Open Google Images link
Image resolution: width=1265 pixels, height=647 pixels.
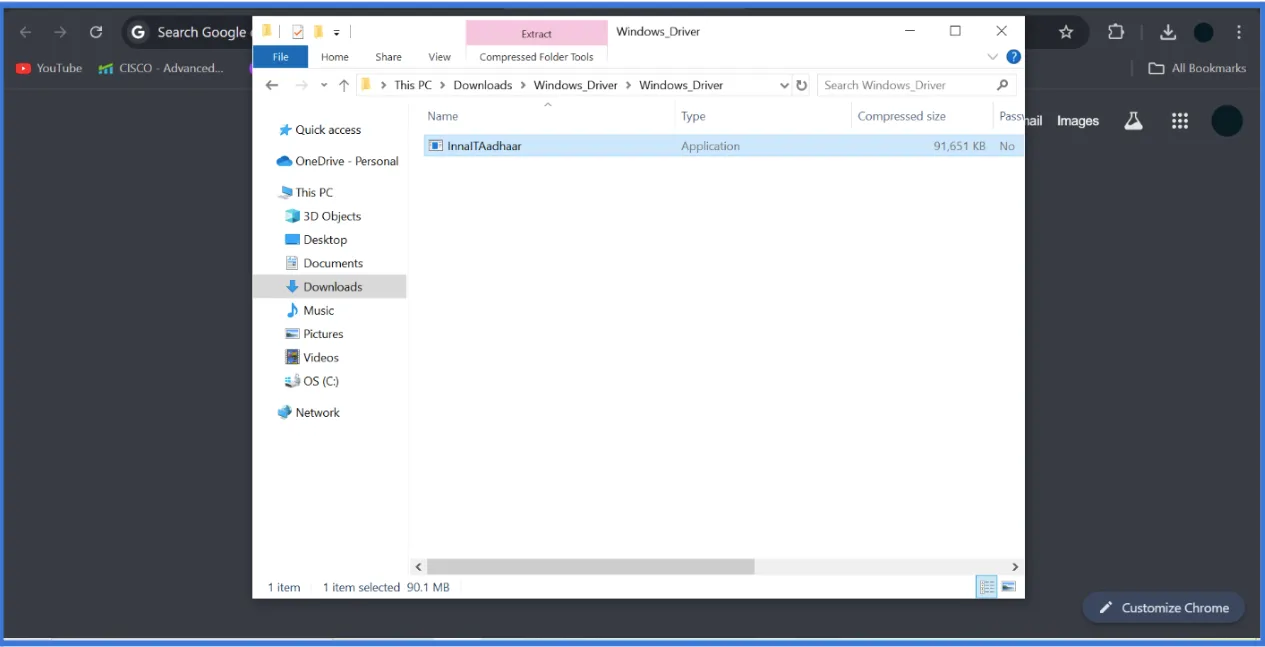point(1078,121)
